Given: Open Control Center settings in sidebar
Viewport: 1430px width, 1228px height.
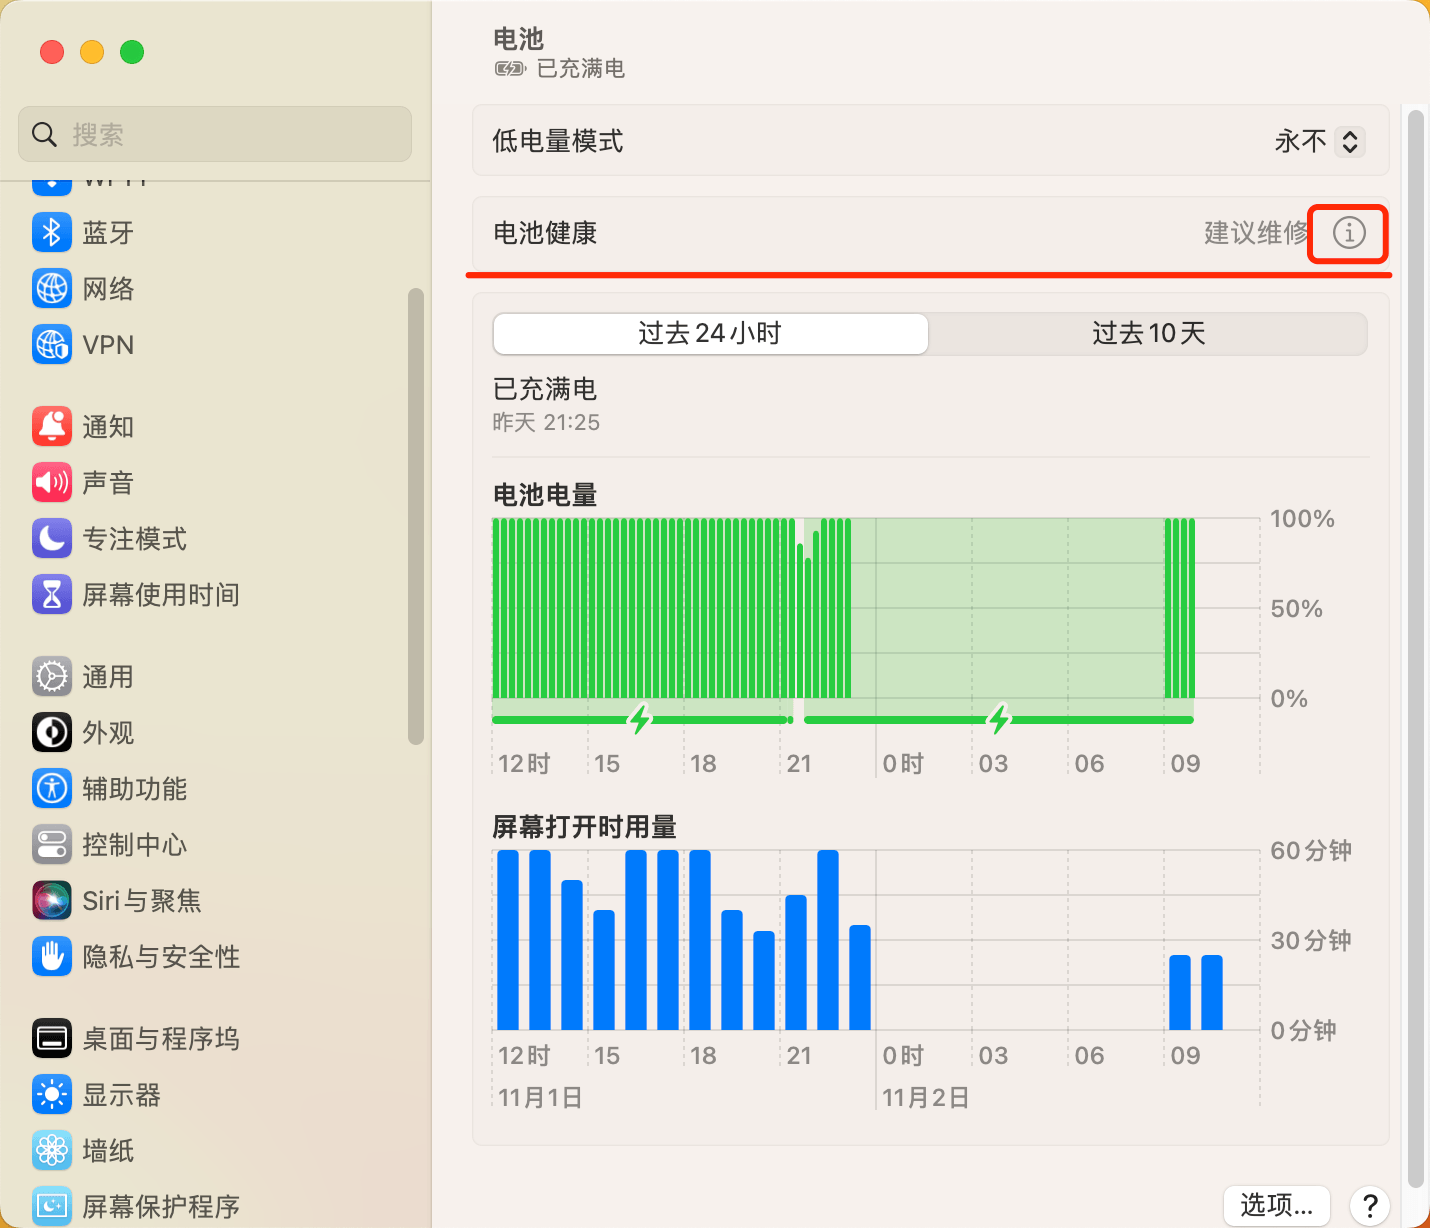Looking at the screenshot, I should tap(134, 845).
